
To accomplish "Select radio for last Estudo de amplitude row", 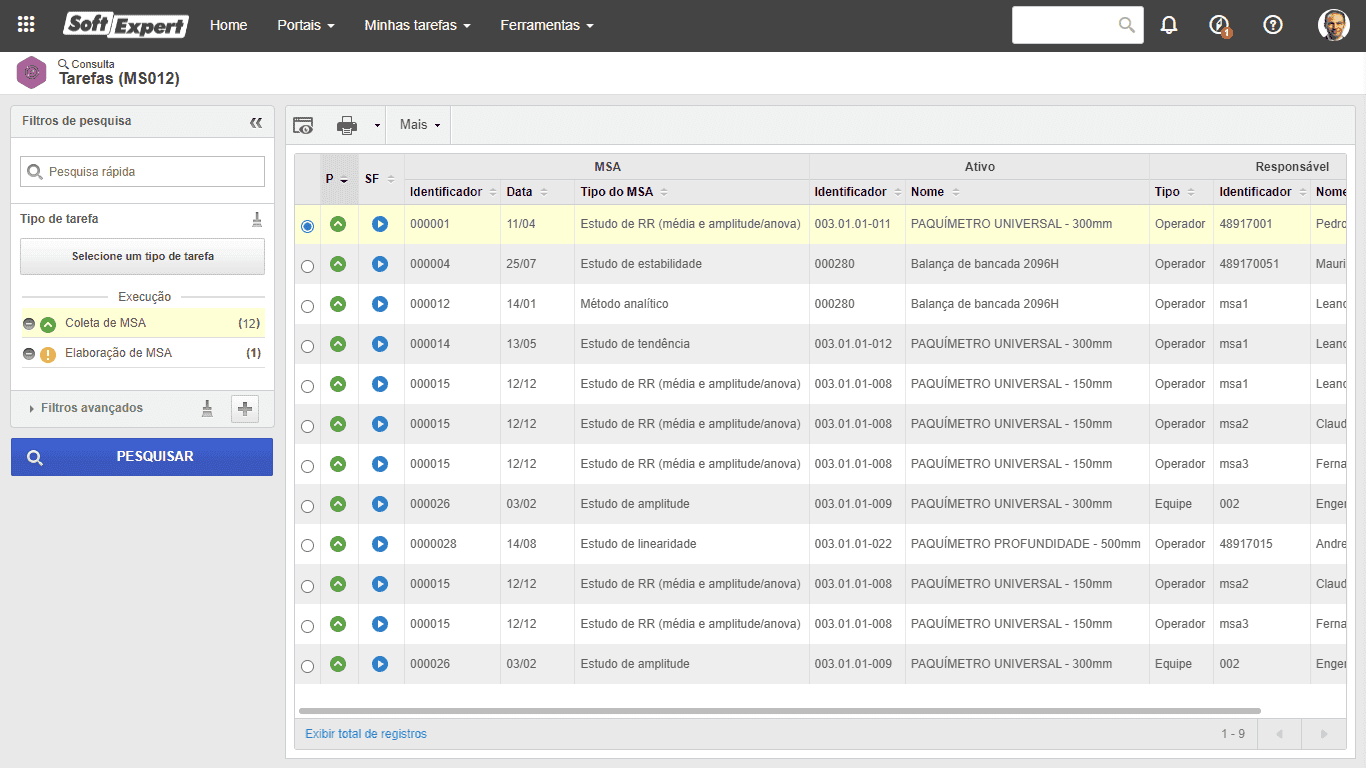I will click(x=307, y=667).
